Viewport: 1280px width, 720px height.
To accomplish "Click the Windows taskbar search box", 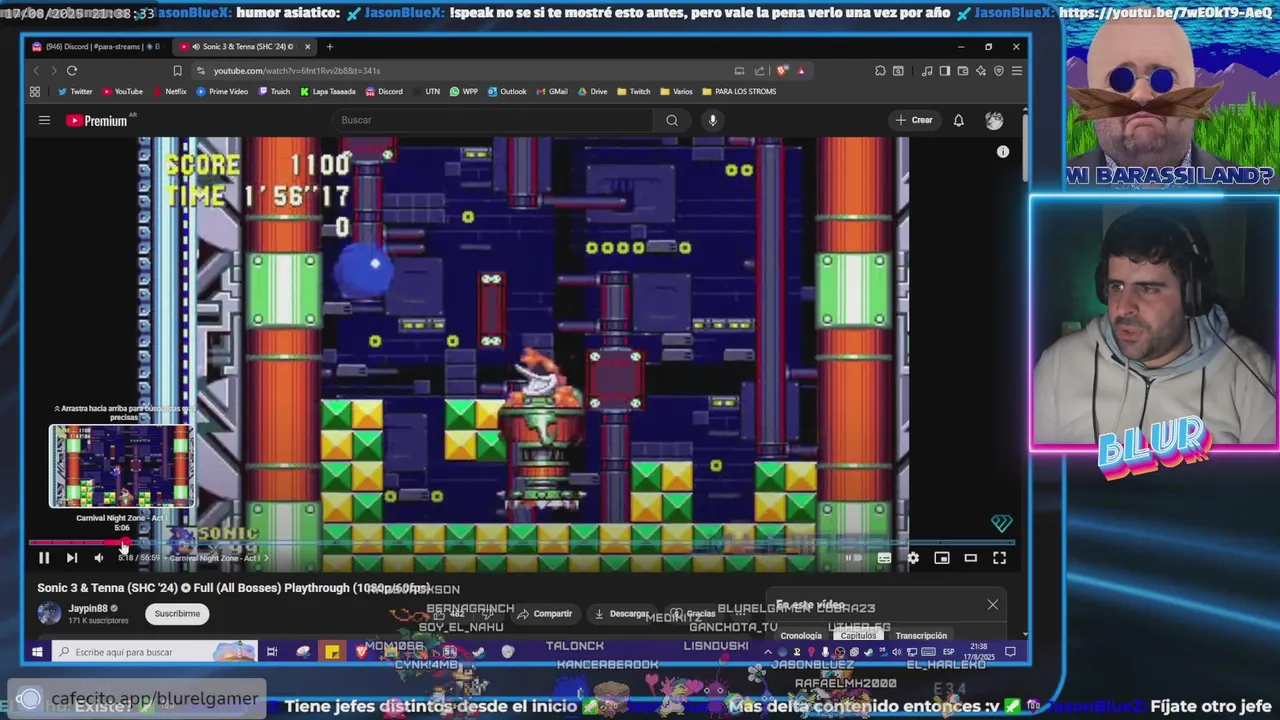I will coord(155,652).
